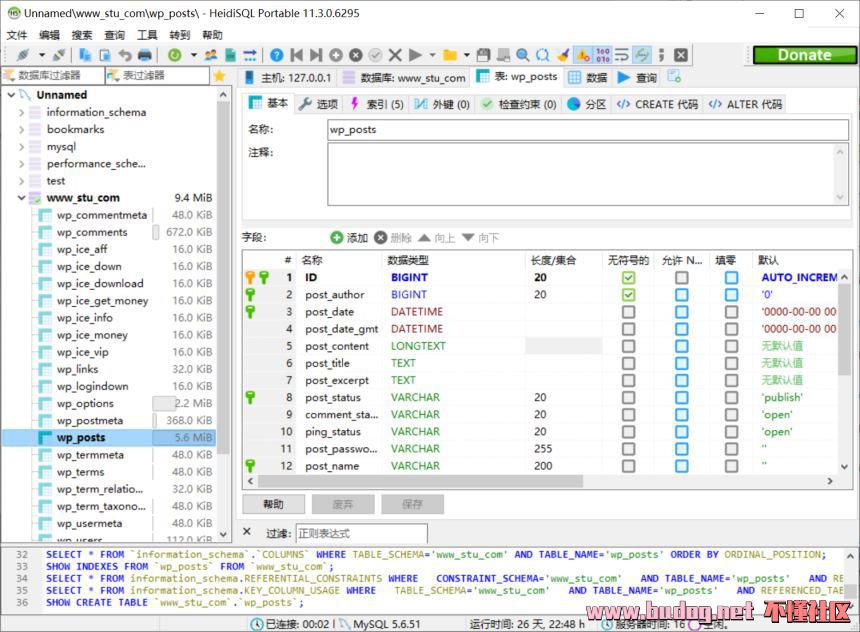
Task: Click the magnifier search icon
Action: (523, 55)
